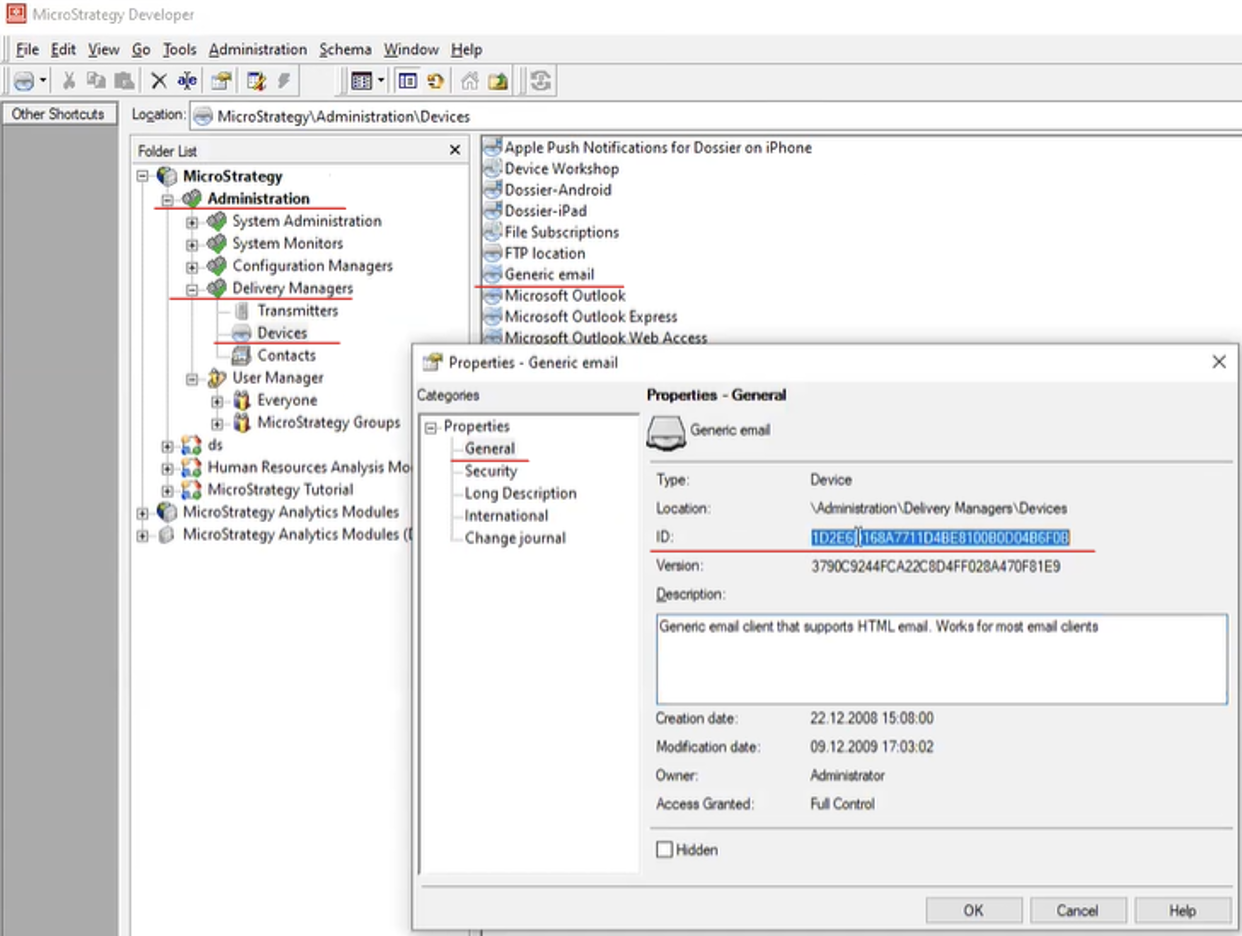The height and width of the screenshot is (936, 1242).
Task: Click the Refresh toolbar icon
Action: click(x=539, y=81)
